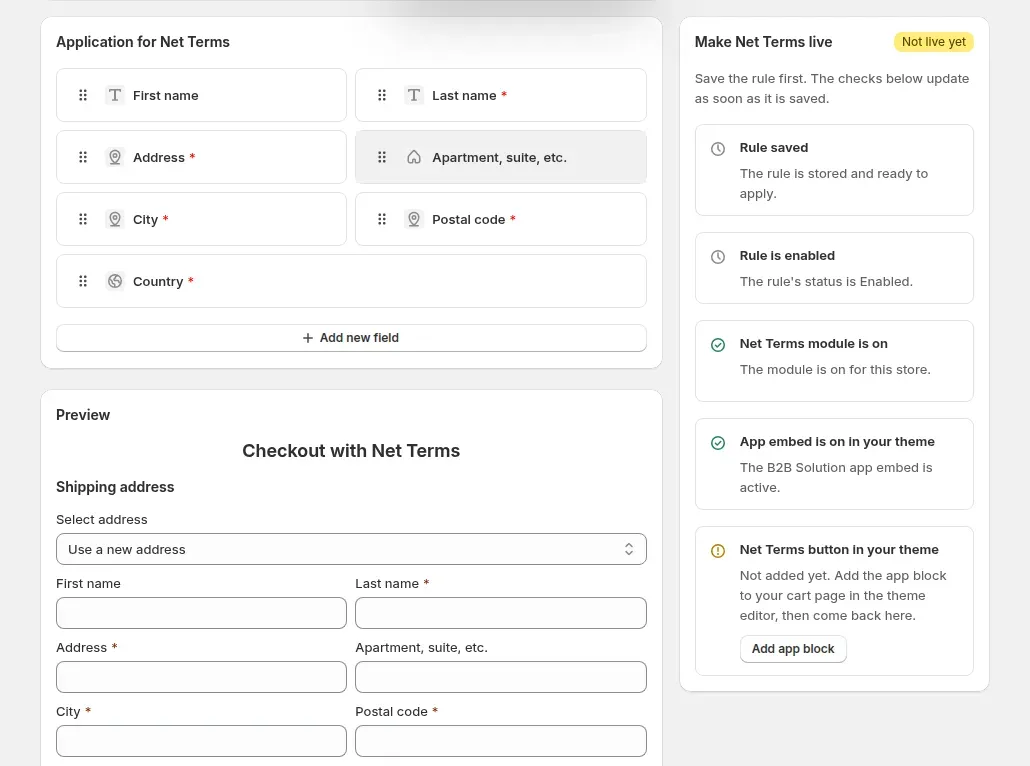Click the Application for Net Terms title
This screenshot has height=766, width=1030.
(143, 42)
